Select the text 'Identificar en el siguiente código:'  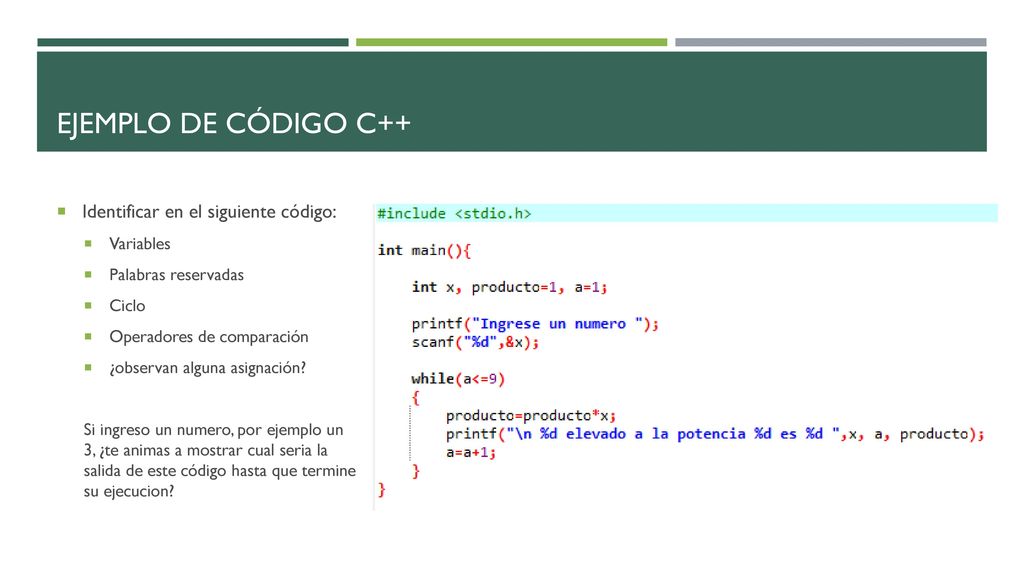[209, 212]
